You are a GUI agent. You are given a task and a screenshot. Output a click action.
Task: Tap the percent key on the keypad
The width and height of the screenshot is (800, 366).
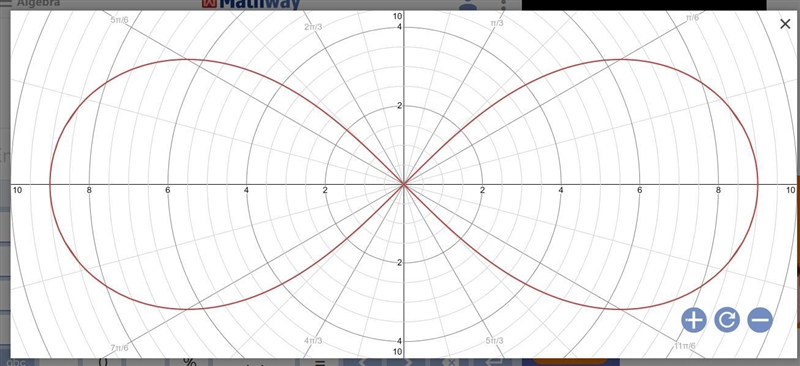tap(190, 362)
